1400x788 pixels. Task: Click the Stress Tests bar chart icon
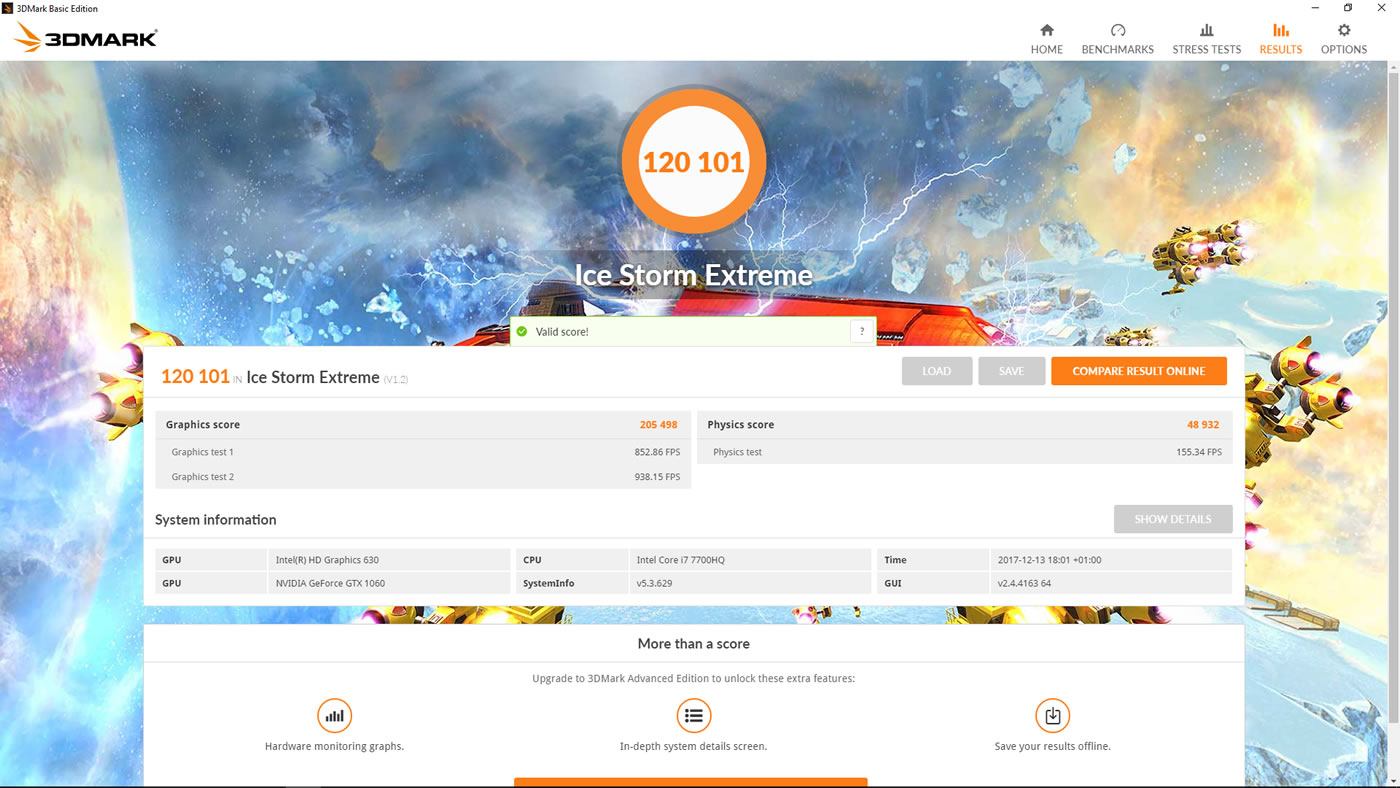pos(1207,30)
